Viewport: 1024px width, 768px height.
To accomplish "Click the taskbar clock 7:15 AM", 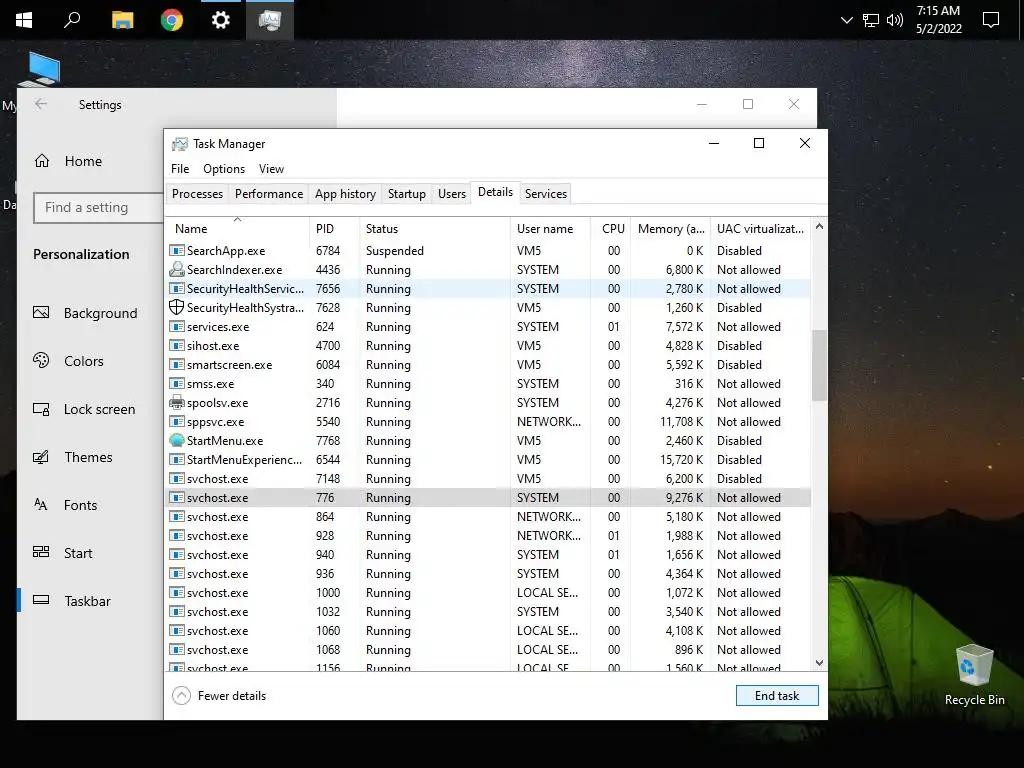I will point(938,20).
